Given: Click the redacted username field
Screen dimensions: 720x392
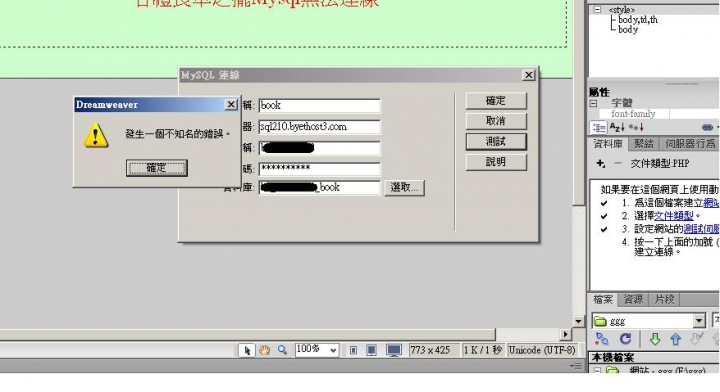Looking at the screenshot, I should click(320, 148).
